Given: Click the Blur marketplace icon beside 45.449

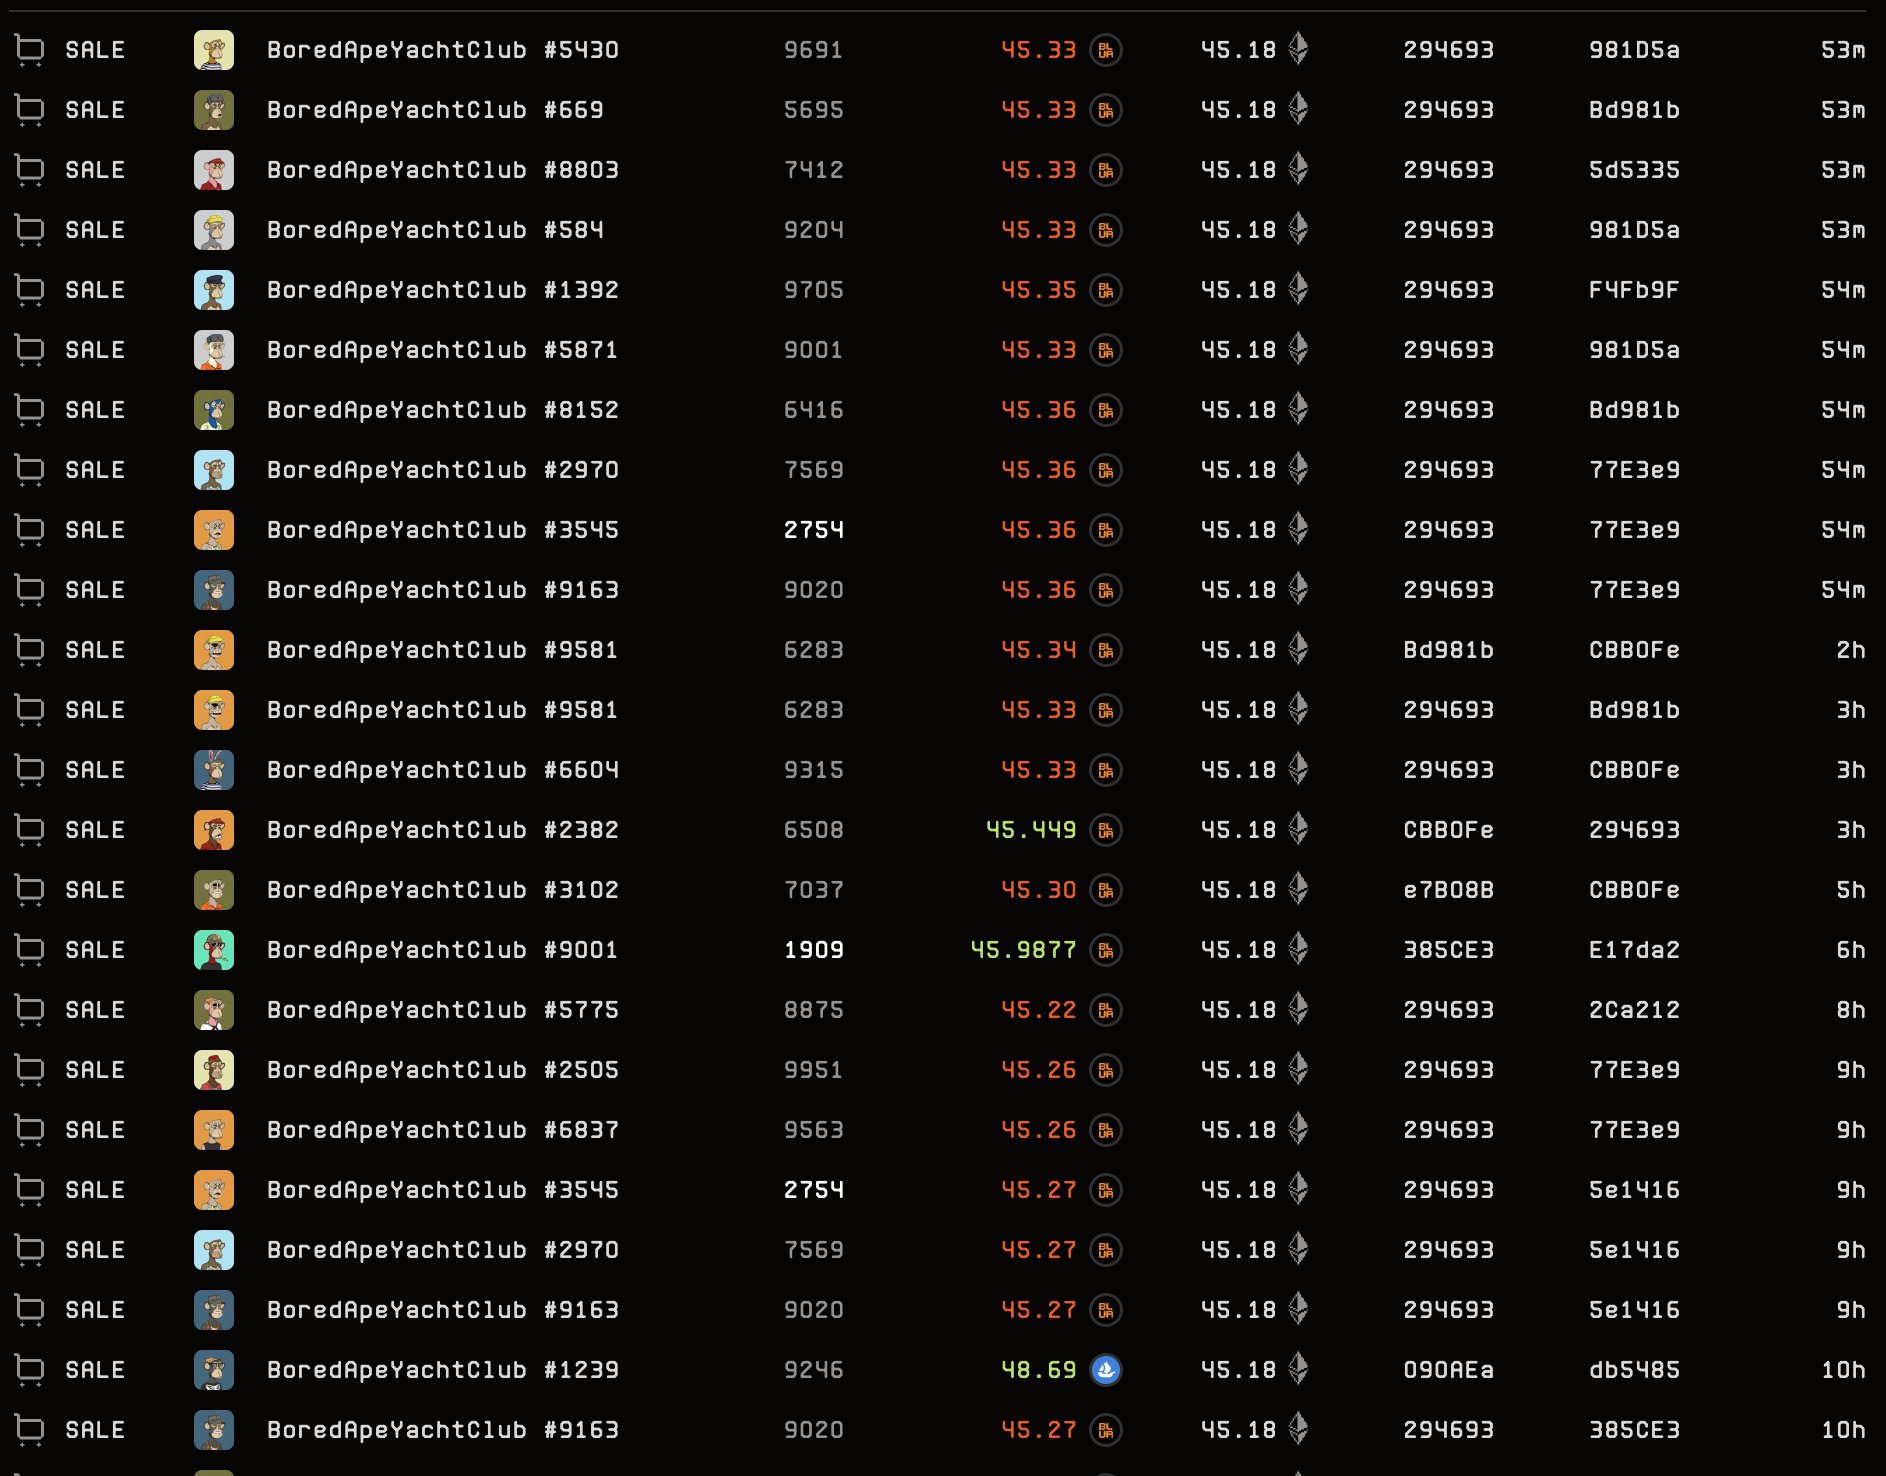Looking at the screenshot, I should click(1105, 830).
